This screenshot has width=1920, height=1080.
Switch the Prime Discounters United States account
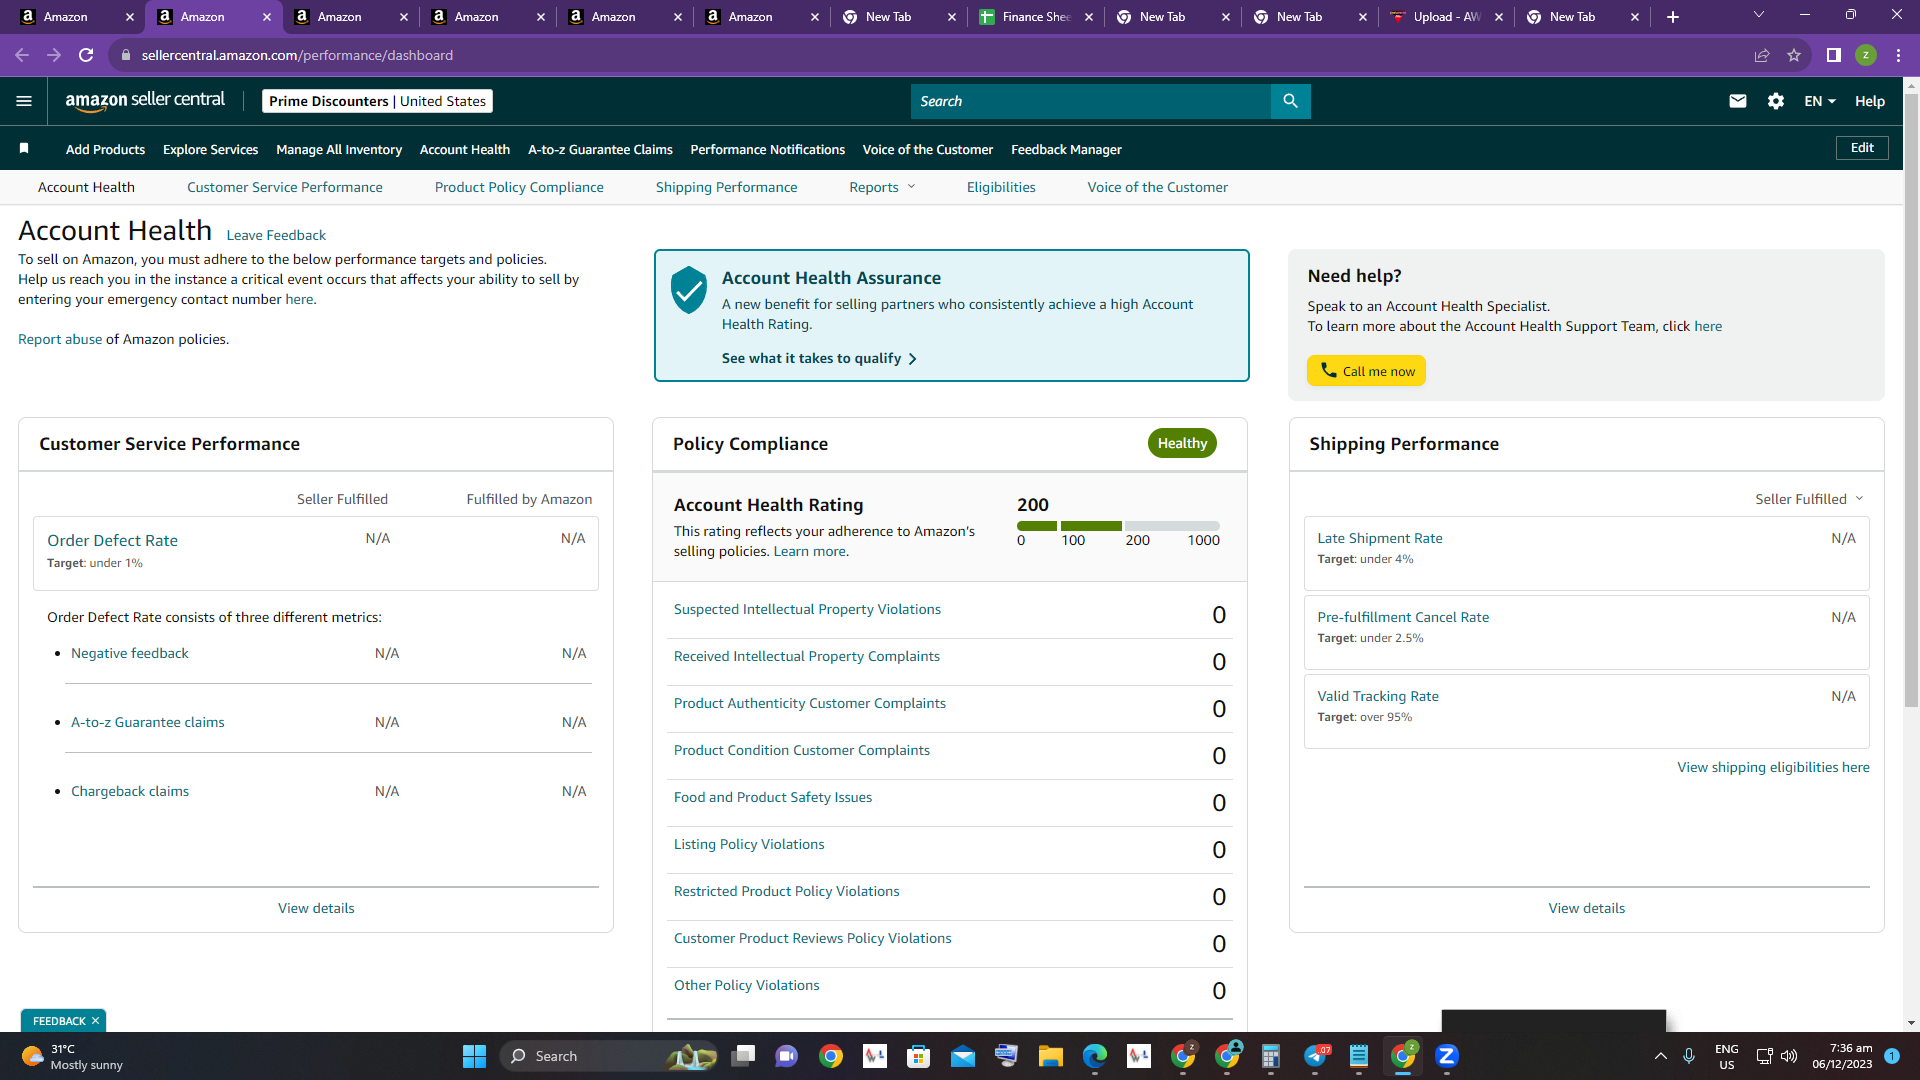377,101
